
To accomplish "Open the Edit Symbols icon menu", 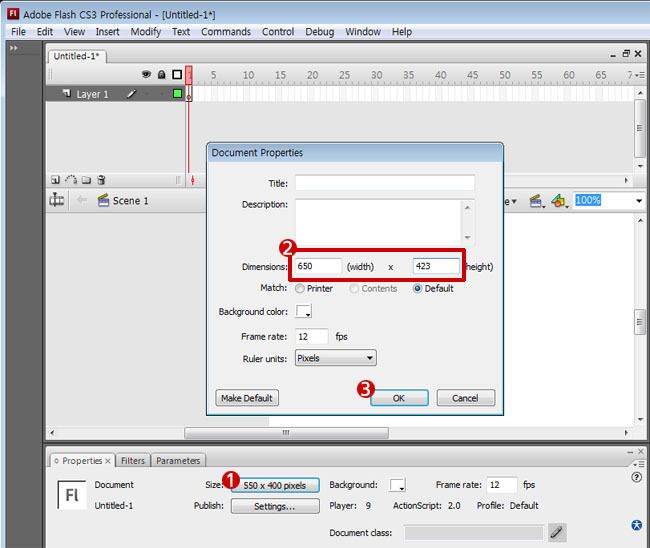I will (560, 201).
